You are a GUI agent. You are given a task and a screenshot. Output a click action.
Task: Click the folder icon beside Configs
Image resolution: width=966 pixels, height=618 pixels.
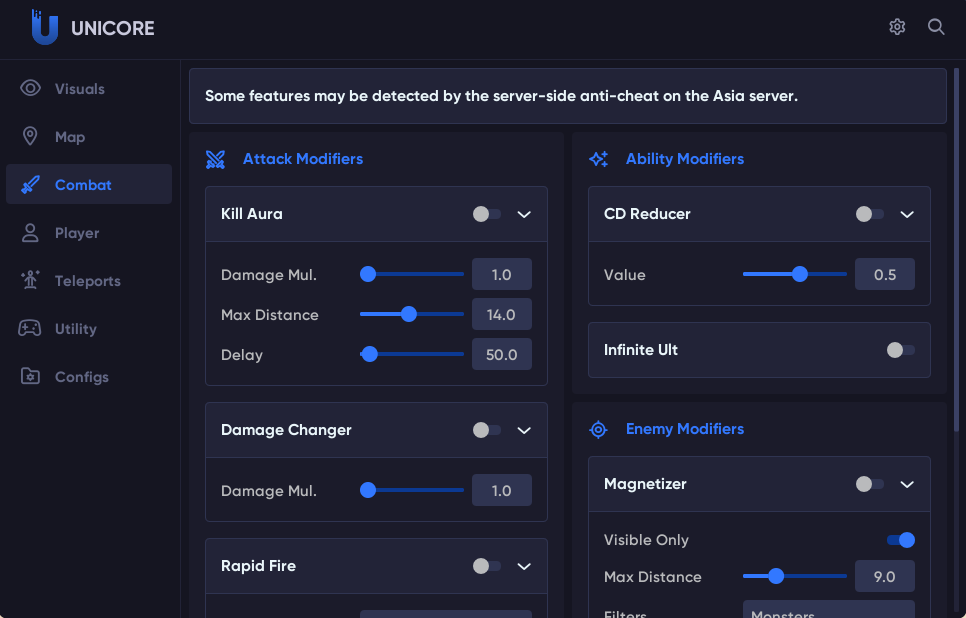click(30, 376)
